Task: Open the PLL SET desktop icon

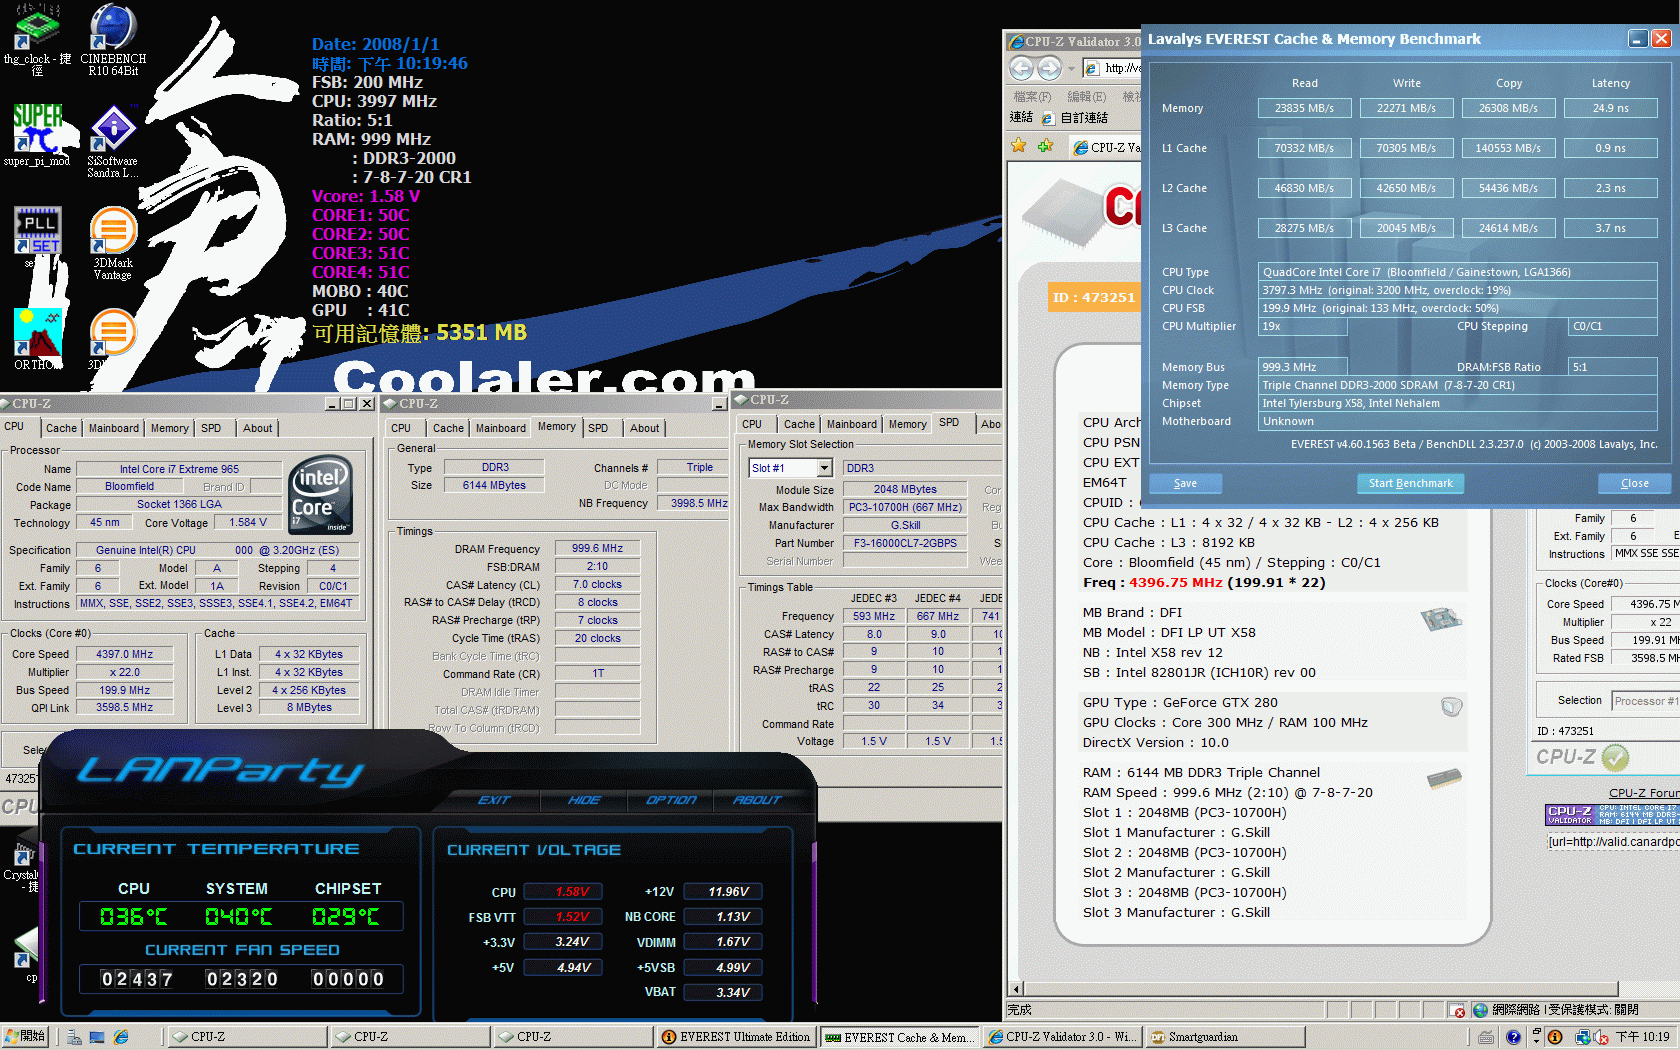Action: 37,237
